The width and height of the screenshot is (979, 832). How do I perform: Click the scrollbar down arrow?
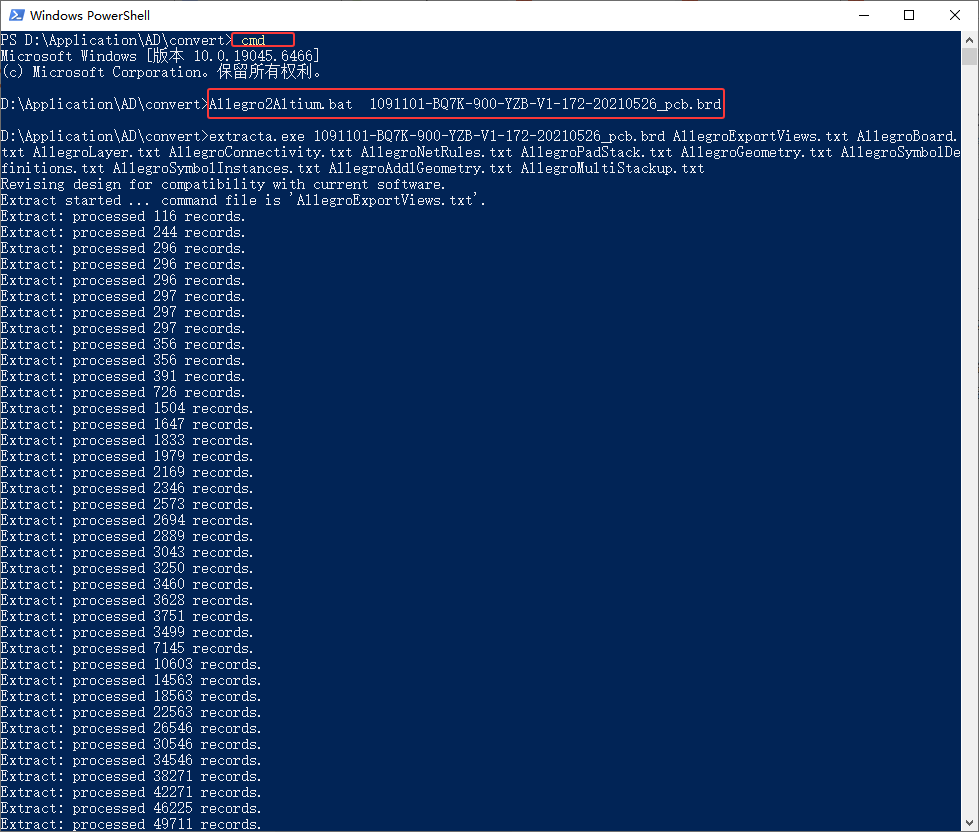tap(969, 823)
